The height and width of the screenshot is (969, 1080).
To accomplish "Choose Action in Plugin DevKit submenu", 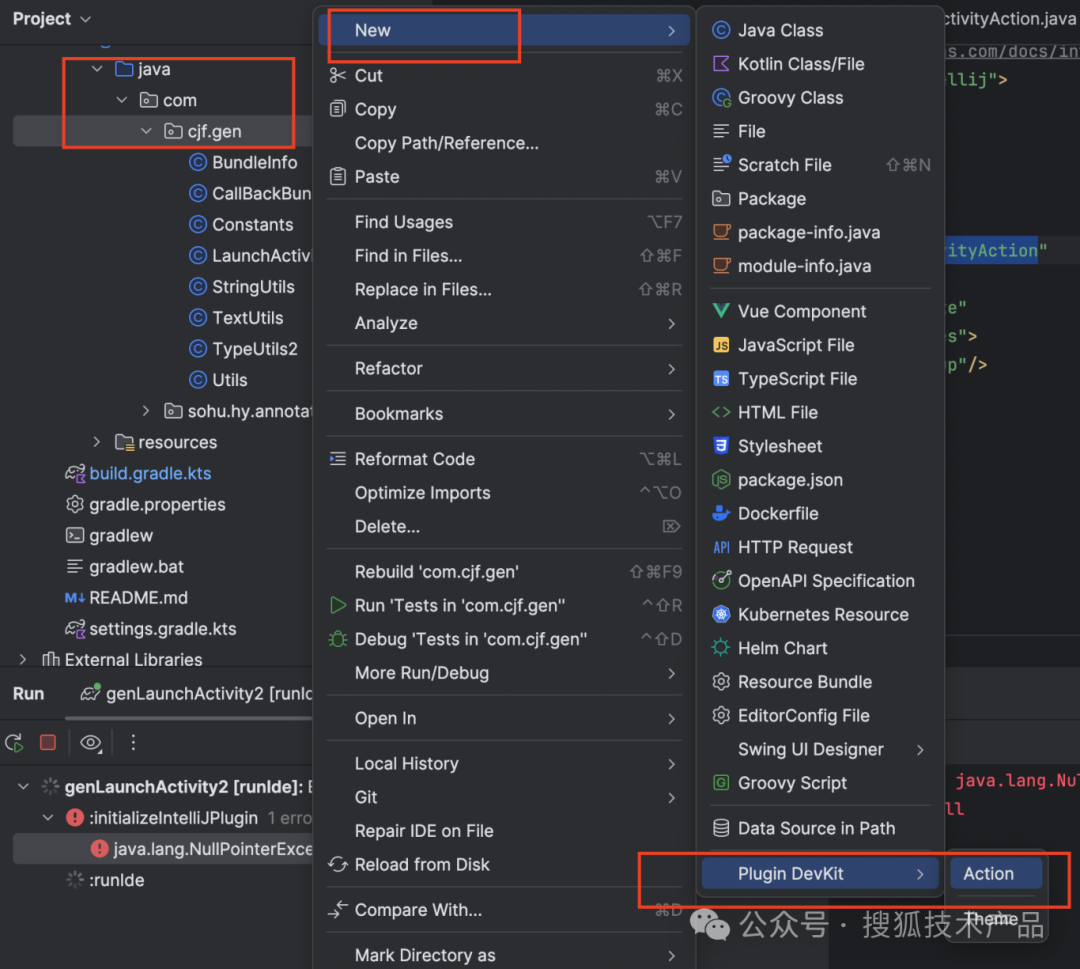I will 996,873.
